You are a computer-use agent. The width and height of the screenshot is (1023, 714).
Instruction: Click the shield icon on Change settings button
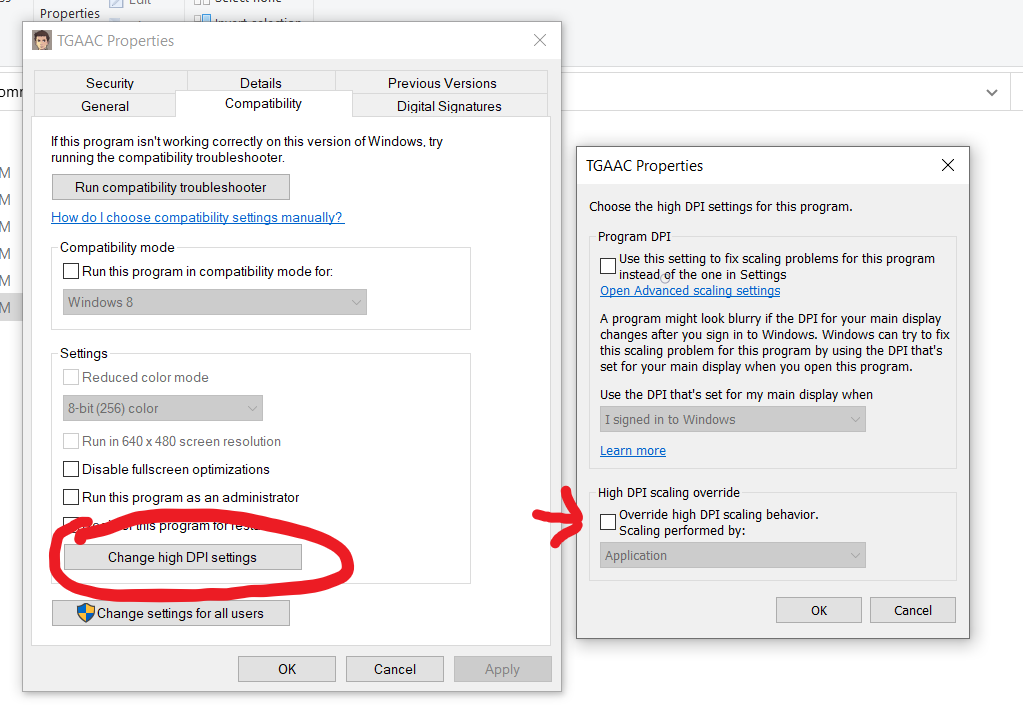tap(85, 613)
